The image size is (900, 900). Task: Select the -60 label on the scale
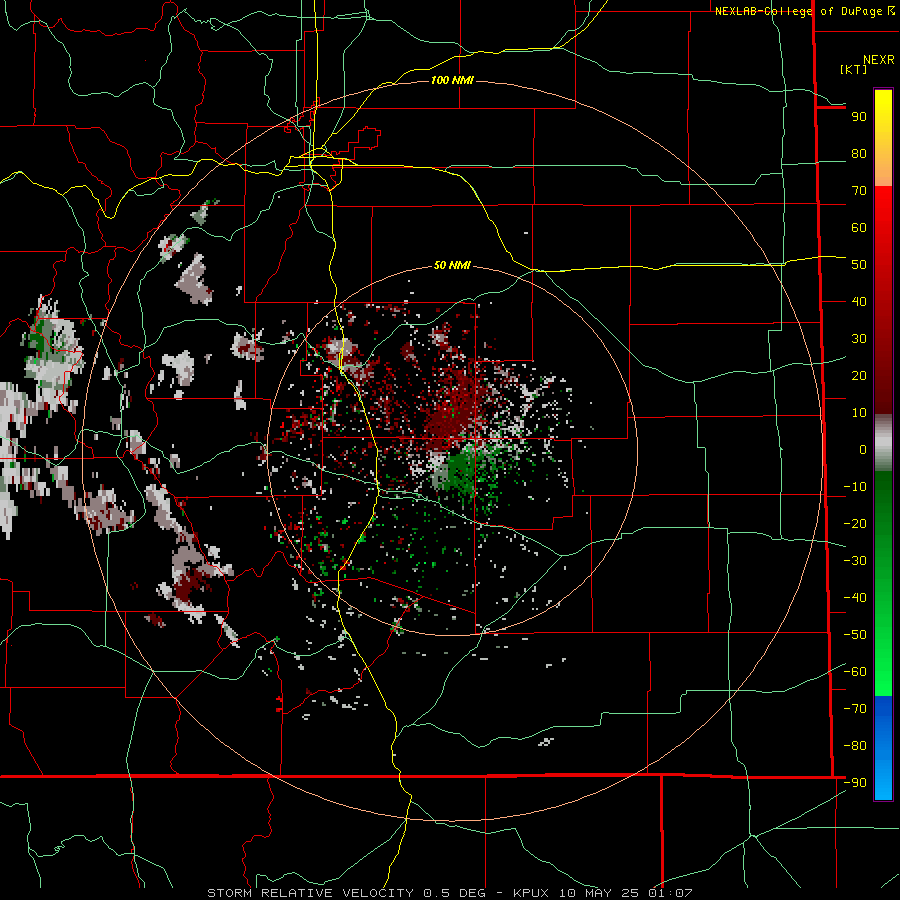(x=855, y=672)
